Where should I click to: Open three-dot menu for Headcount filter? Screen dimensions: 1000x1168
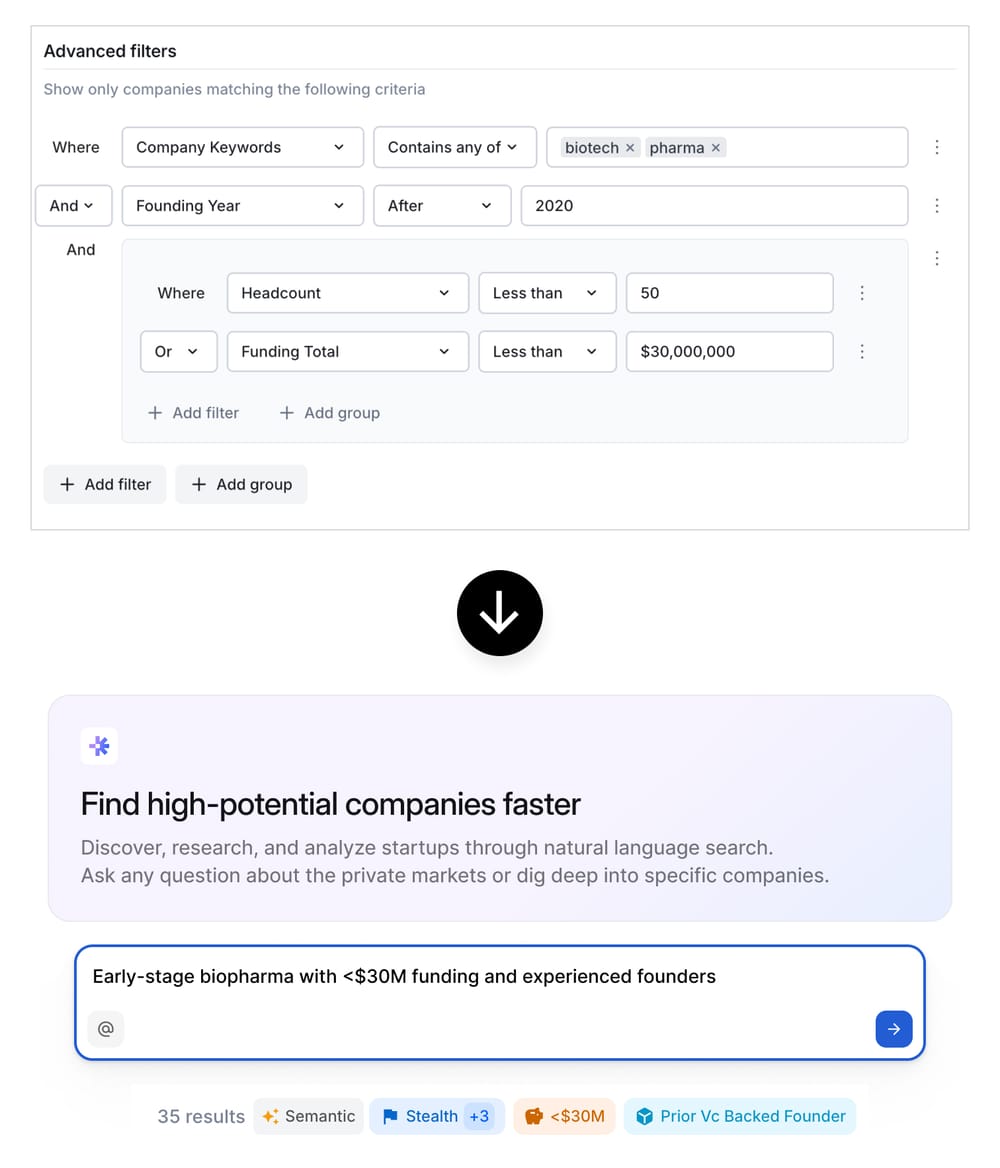(862, 293)
